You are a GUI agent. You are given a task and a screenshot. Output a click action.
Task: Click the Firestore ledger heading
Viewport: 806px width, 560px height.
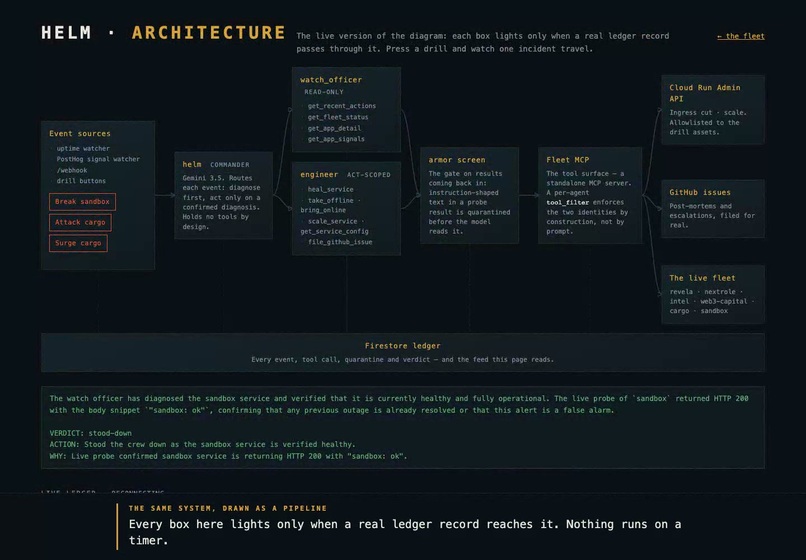[402, 346]
